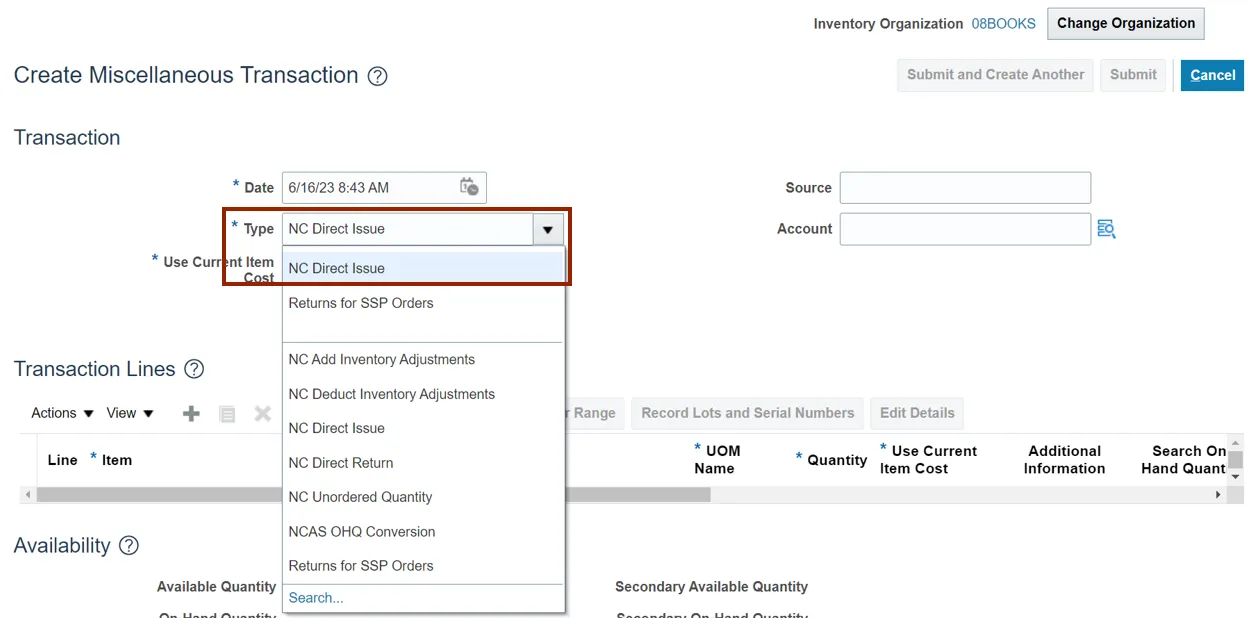Viewport: 1257px width, 618px height.
Task: Click the duplicate line icon
Action: coord(227,413)
